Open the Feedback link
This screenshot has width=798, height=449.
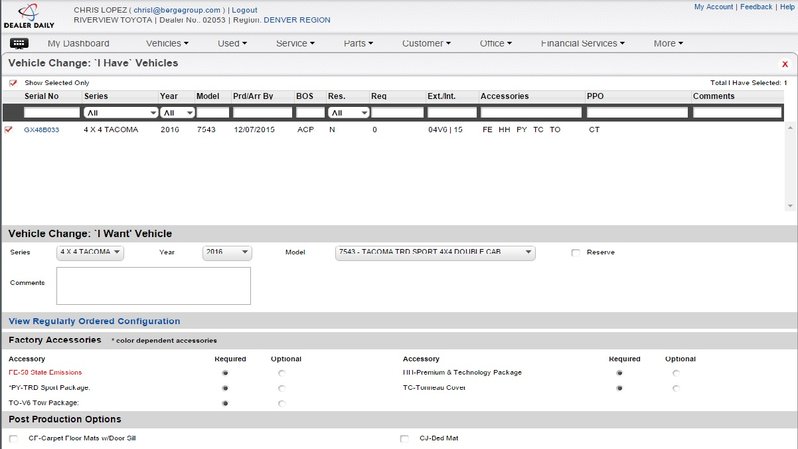click(756, 7)
